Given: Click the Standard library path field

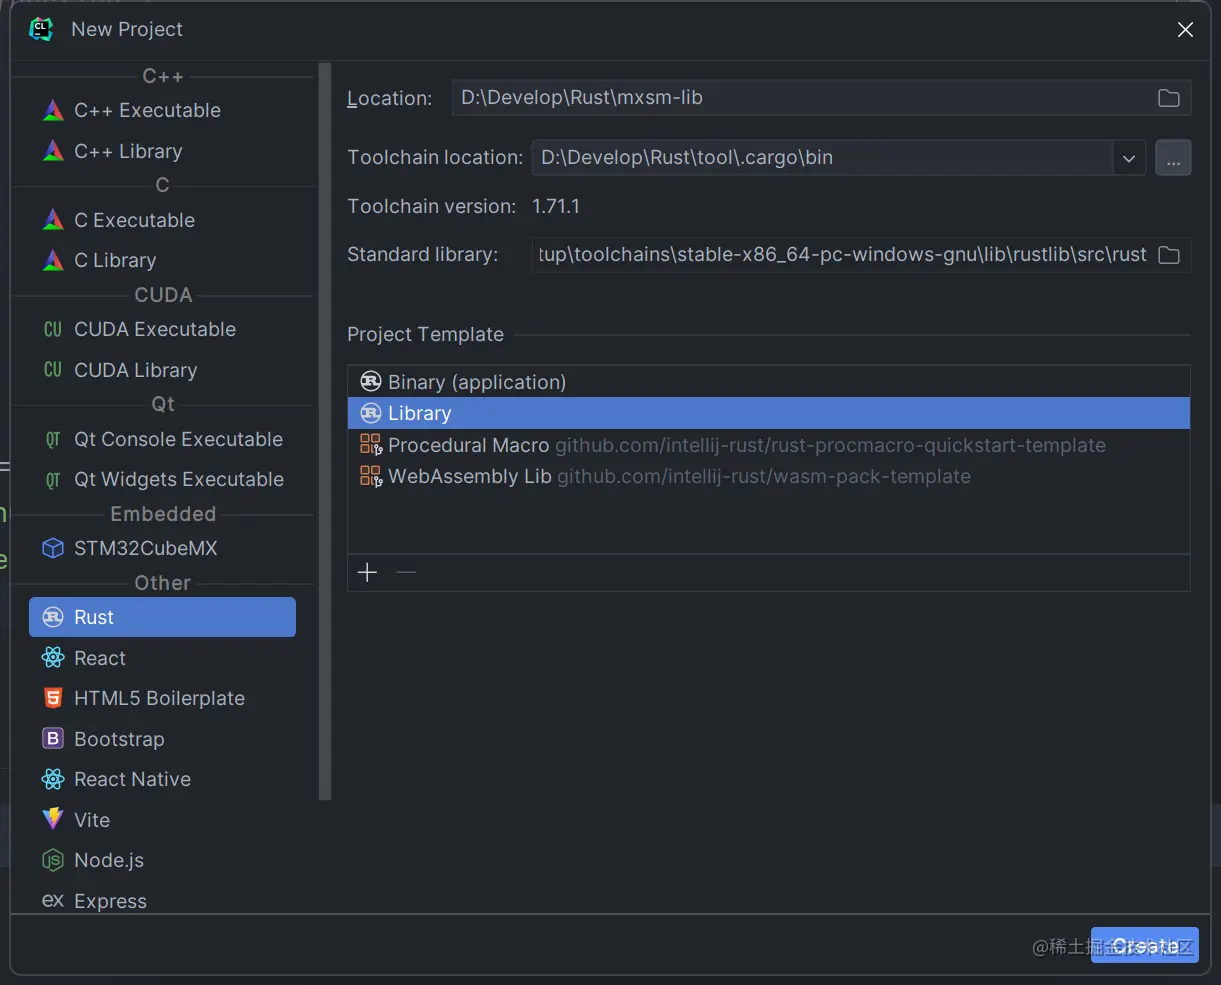Looking at the screenshot, I should pyautogui.click(x=861, y=255).
